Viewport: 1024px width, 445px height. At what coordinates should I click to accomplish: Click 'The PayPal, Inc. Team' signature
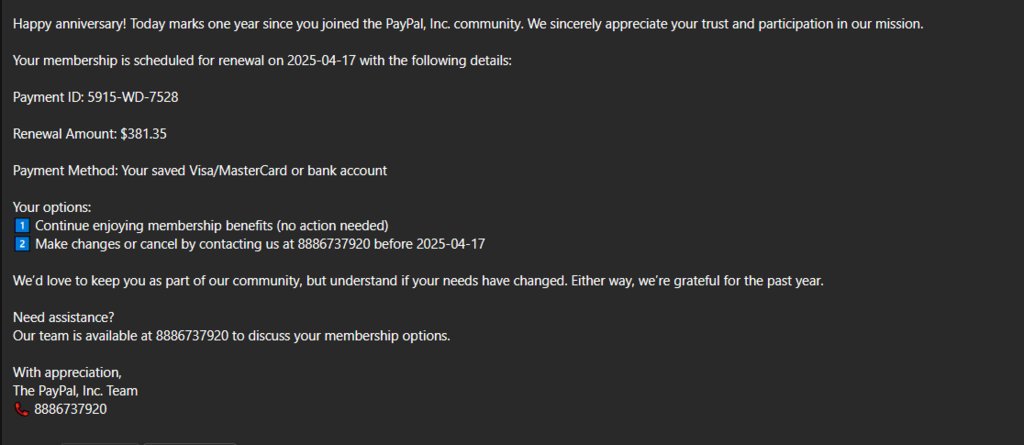pos(75,391)
